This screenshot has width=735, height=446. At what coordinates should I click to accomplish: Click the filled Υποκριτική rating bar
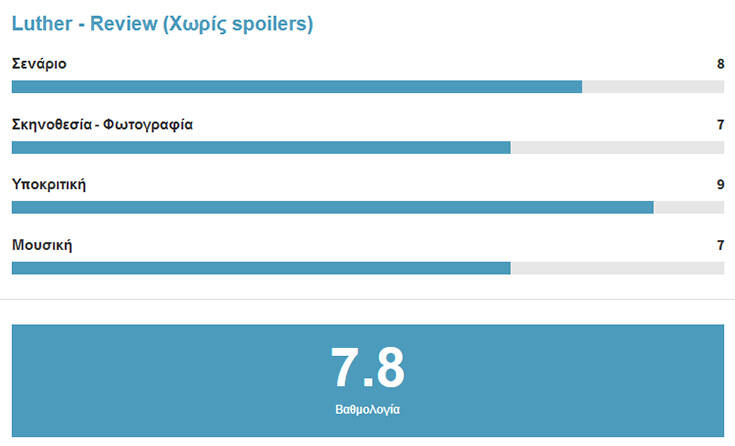pos(332,207)
